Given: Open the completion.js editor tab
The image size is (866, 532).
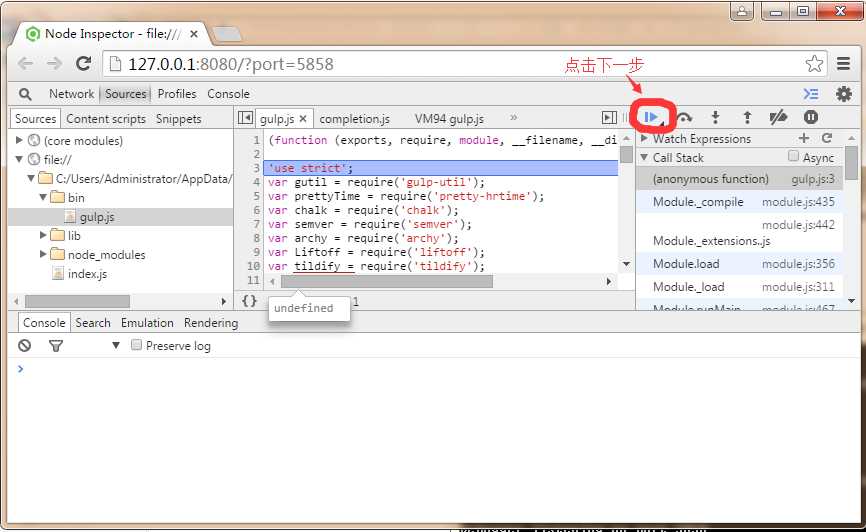Looking at the screenshot, I should (355, 119).
